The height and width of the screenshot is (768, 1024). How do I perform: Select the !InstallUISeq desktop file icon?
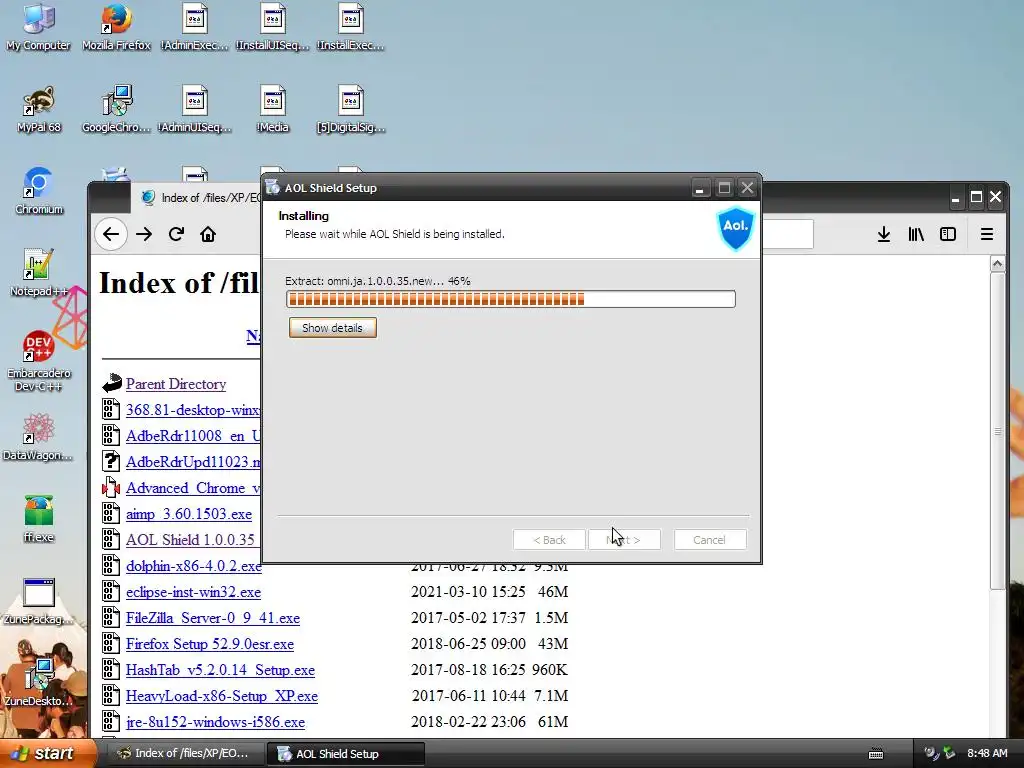(x=272, y=27)
